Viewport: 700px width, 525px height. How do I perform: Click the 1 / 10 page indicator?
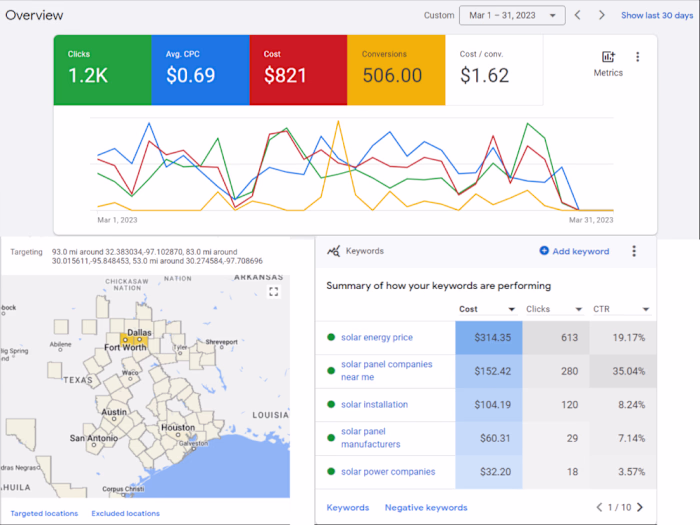pos(620,507)
